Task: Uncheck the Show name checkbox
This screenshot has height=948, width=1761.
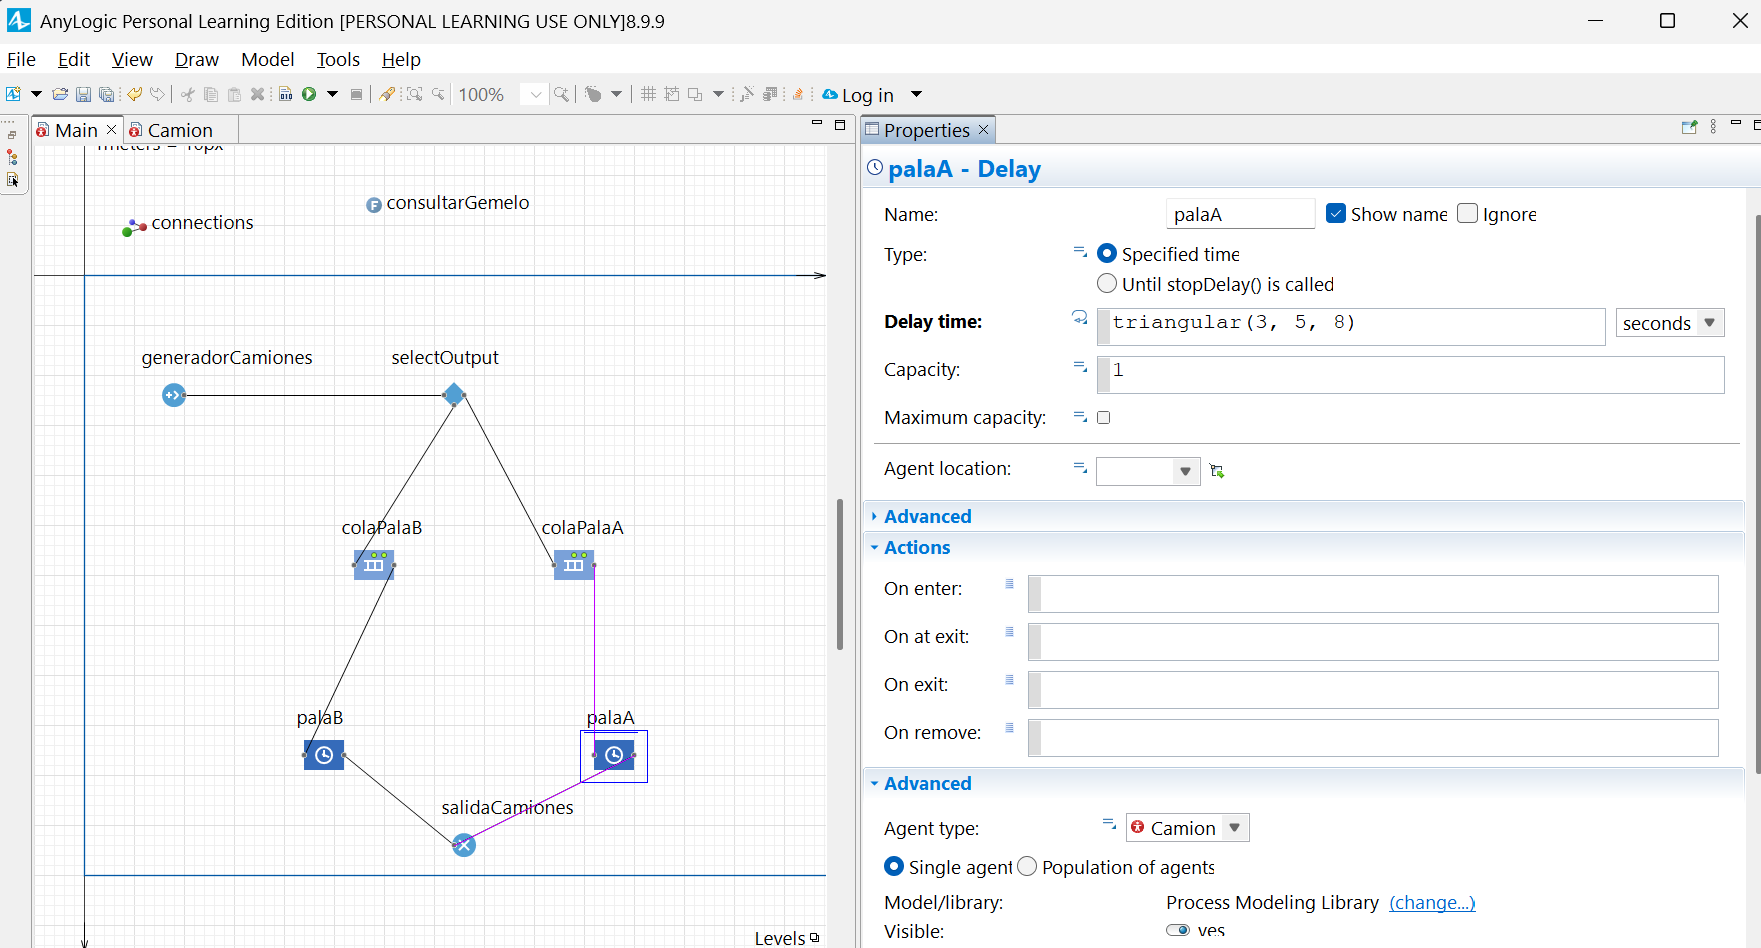Action: [1336, 213]
